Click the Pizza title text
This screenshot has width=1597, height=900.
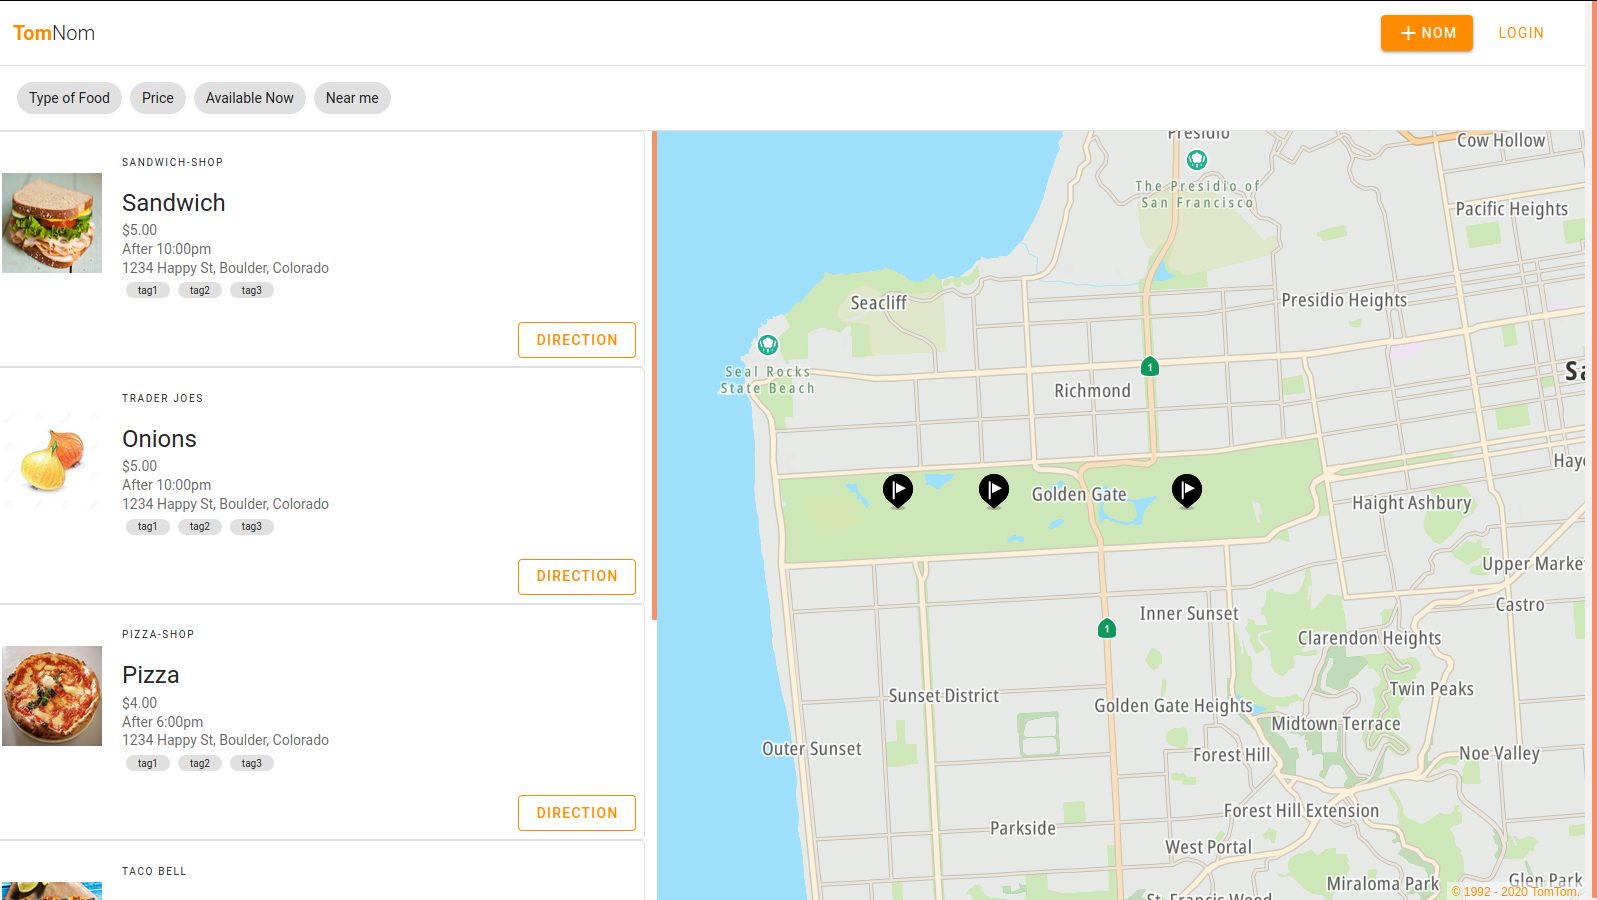tap(151, 675)
